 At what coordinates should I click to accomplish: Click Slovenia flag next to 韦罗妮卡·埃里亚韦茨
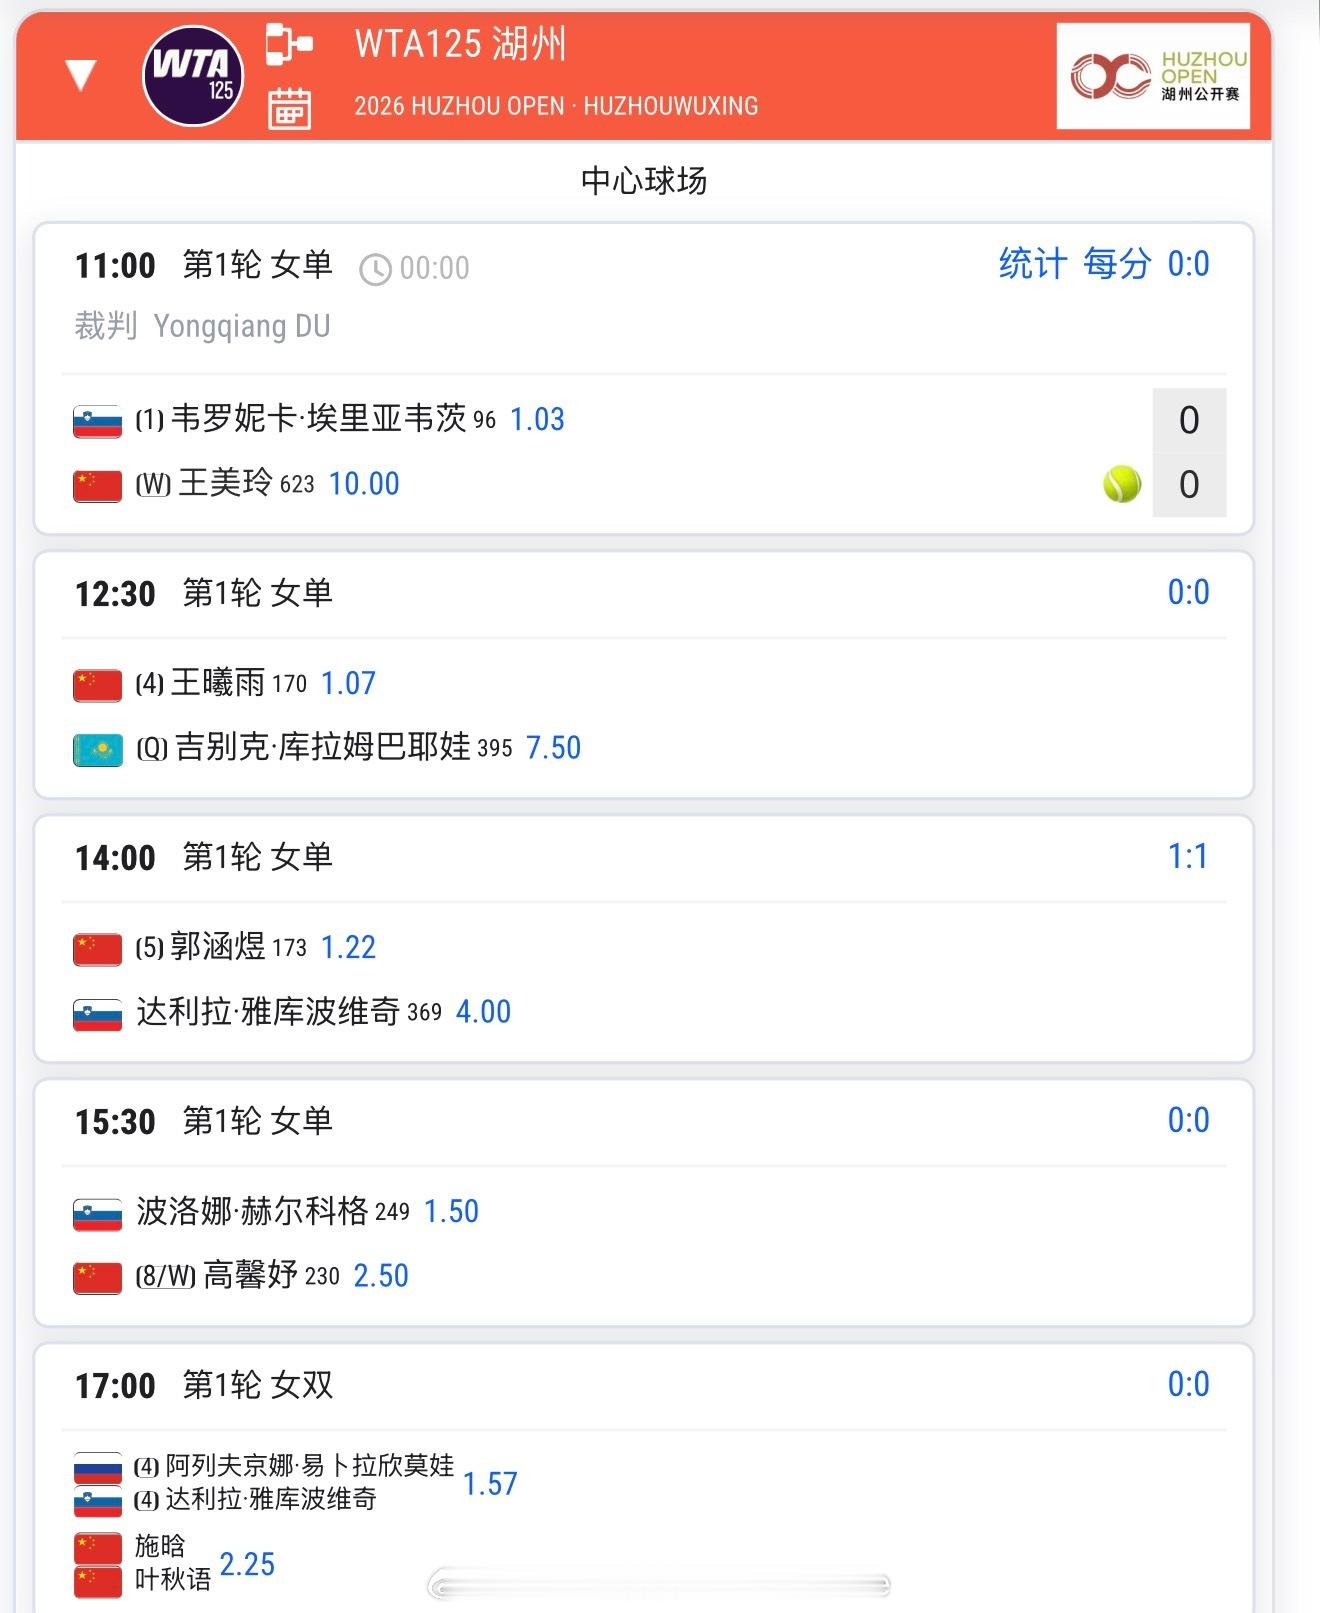tap(98, 421)
